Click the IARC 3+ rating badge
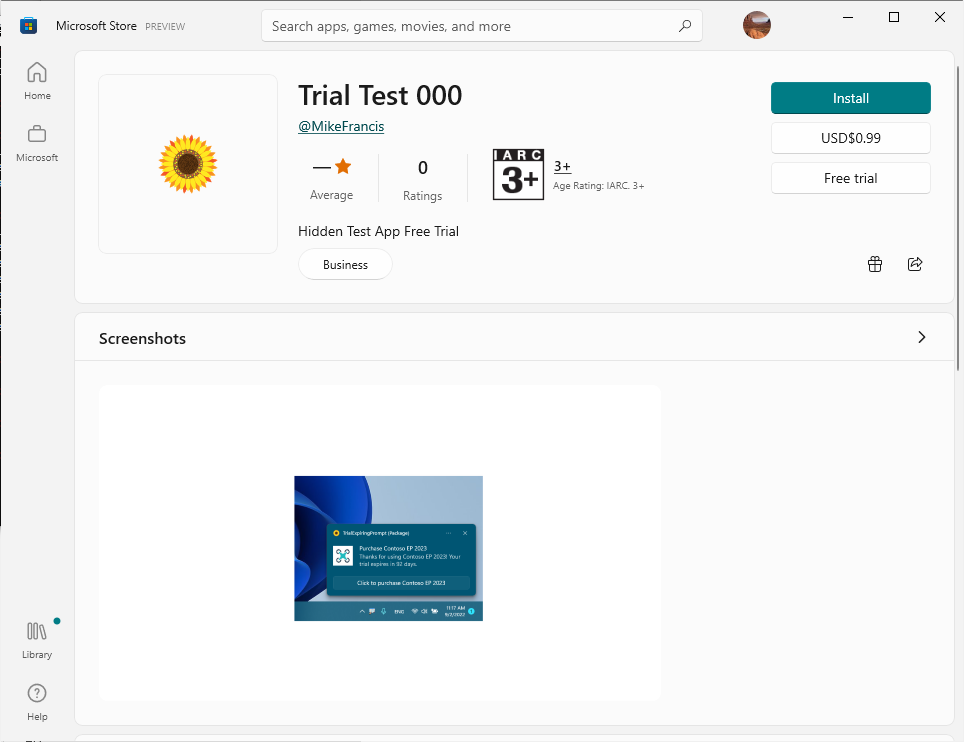Screen dimensions: 964x742 (x=518, y=174)
